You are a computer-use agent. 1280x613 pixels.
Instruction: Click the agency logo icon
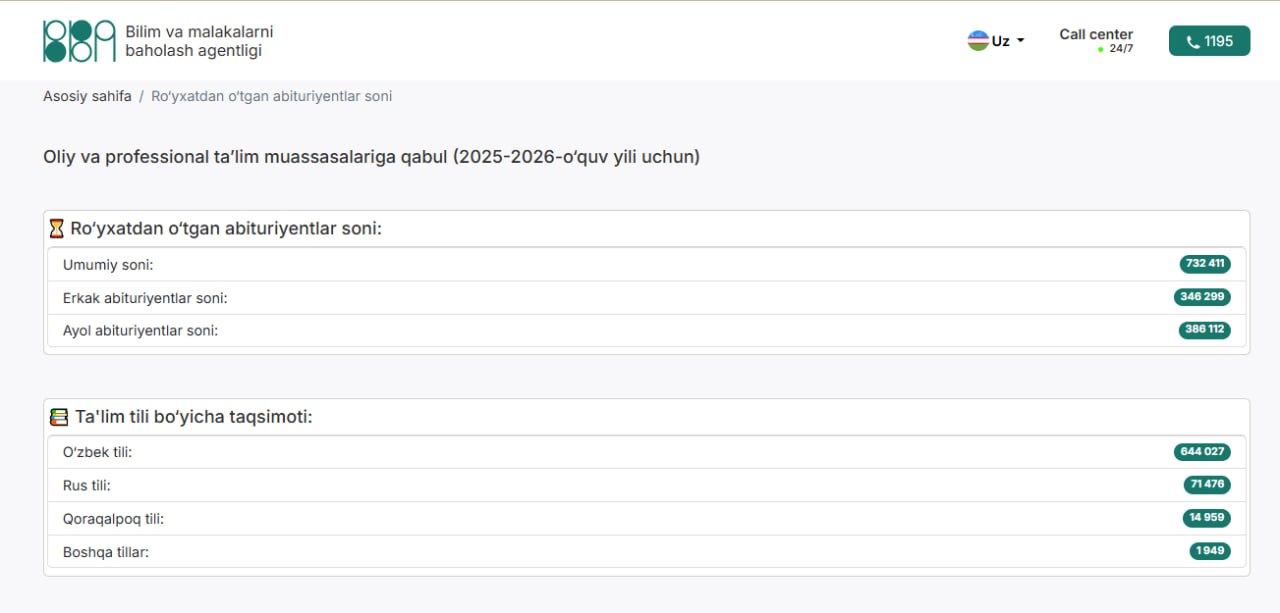[80, 41]
